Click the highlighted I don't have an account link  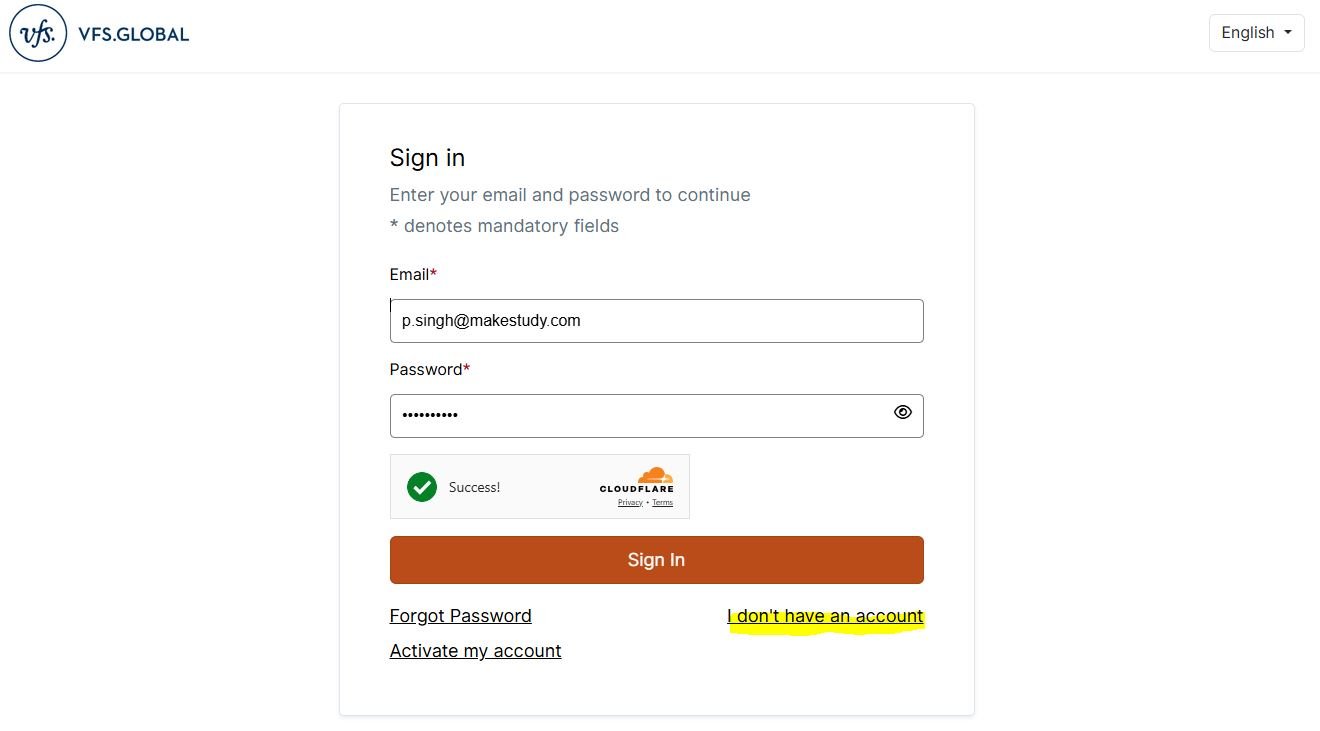pos(825,615)
